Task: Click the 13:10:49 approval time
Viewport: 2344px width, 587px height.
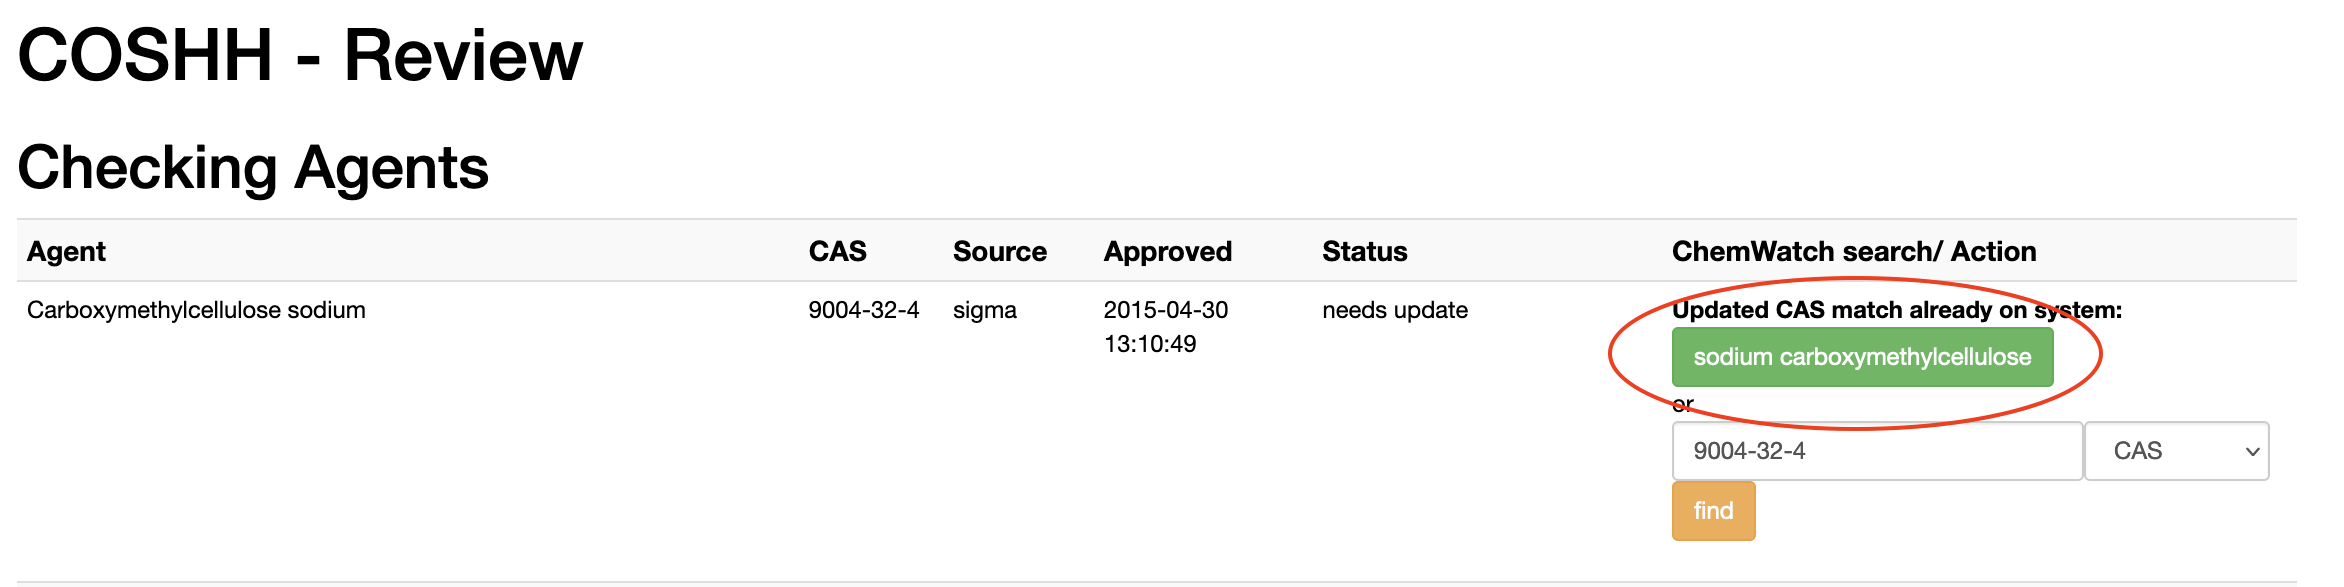Action: (1149, 344)
